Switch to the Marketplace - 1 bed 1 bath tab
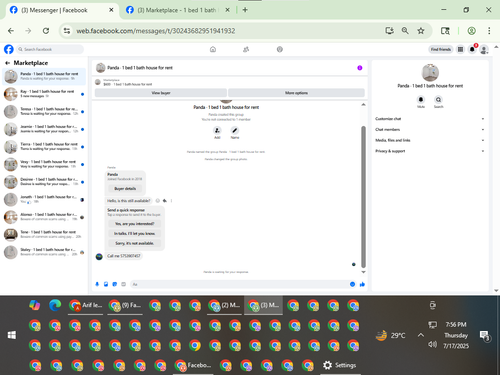Image resolution: width=500 pixels, height=375 pixels. coord(177,10)
